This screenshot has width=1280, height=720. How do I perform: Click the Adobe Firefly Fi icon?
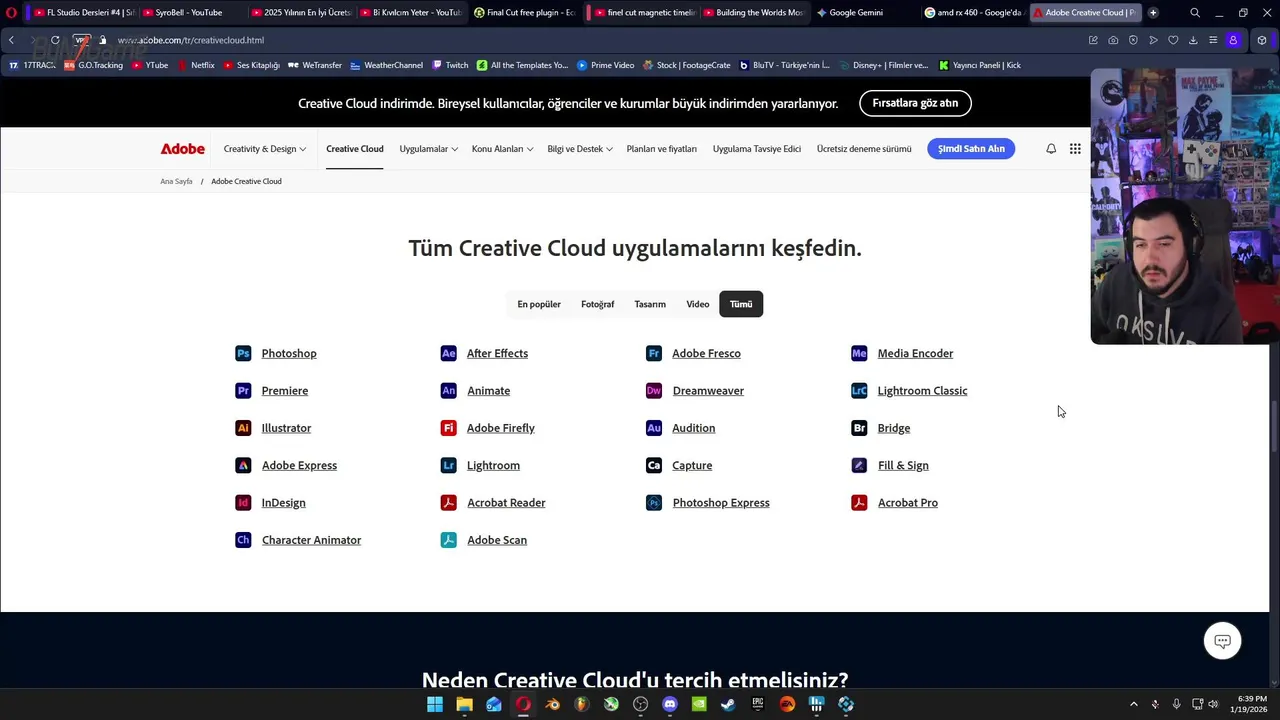tap(449, 428)
